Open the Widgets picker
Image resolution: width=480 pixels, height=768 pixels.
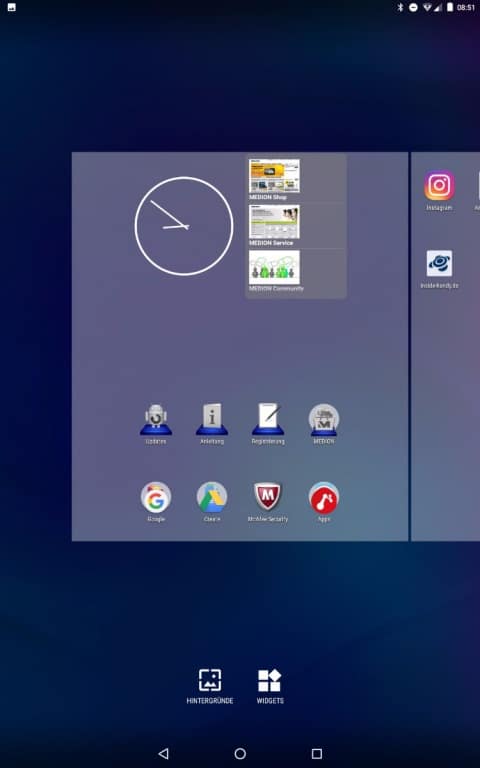270,686
